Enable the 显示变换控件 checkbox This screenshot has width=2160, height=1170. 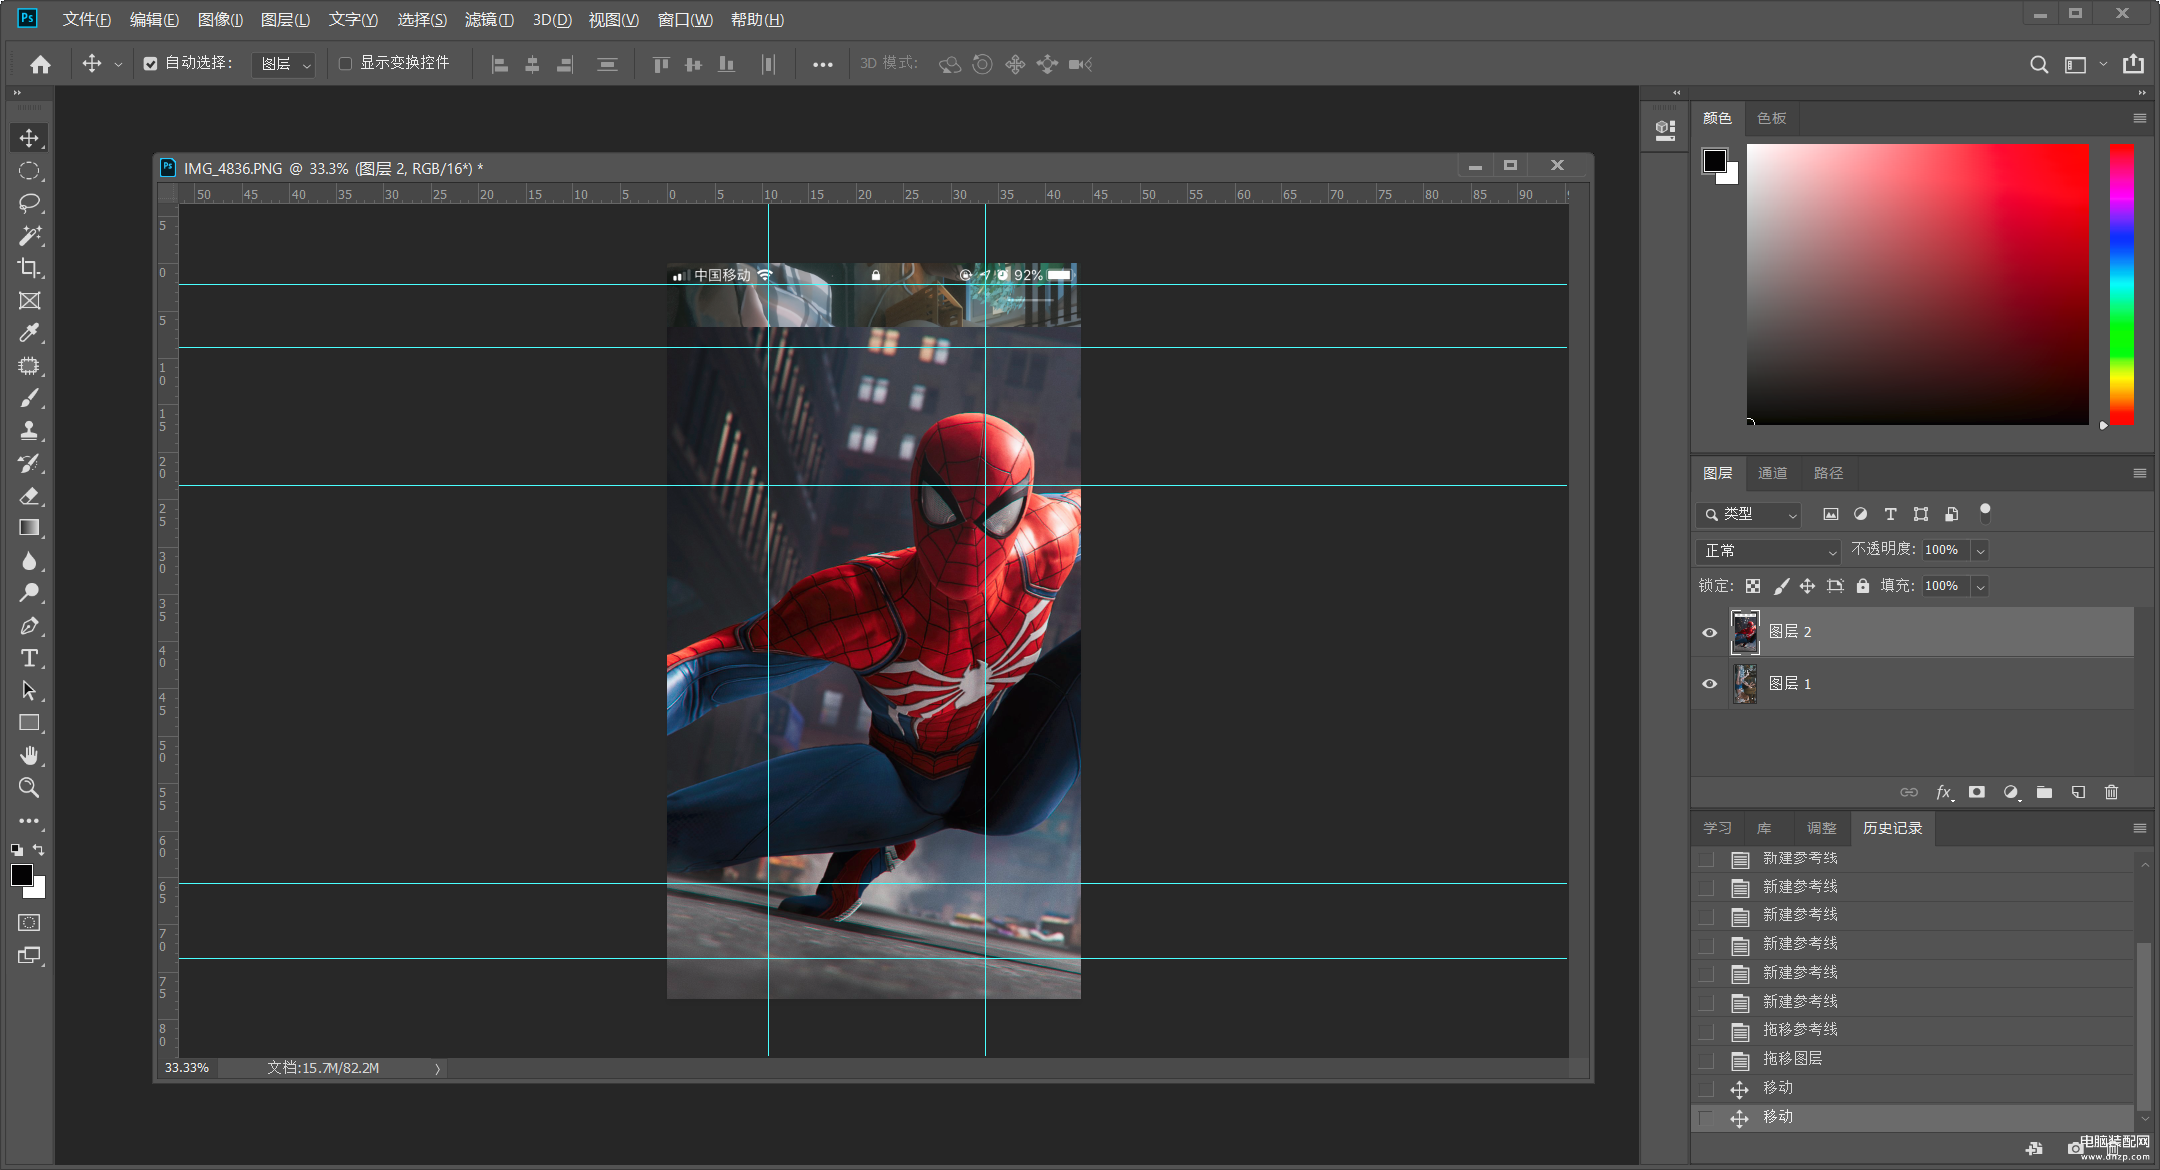tap(345, 64)
